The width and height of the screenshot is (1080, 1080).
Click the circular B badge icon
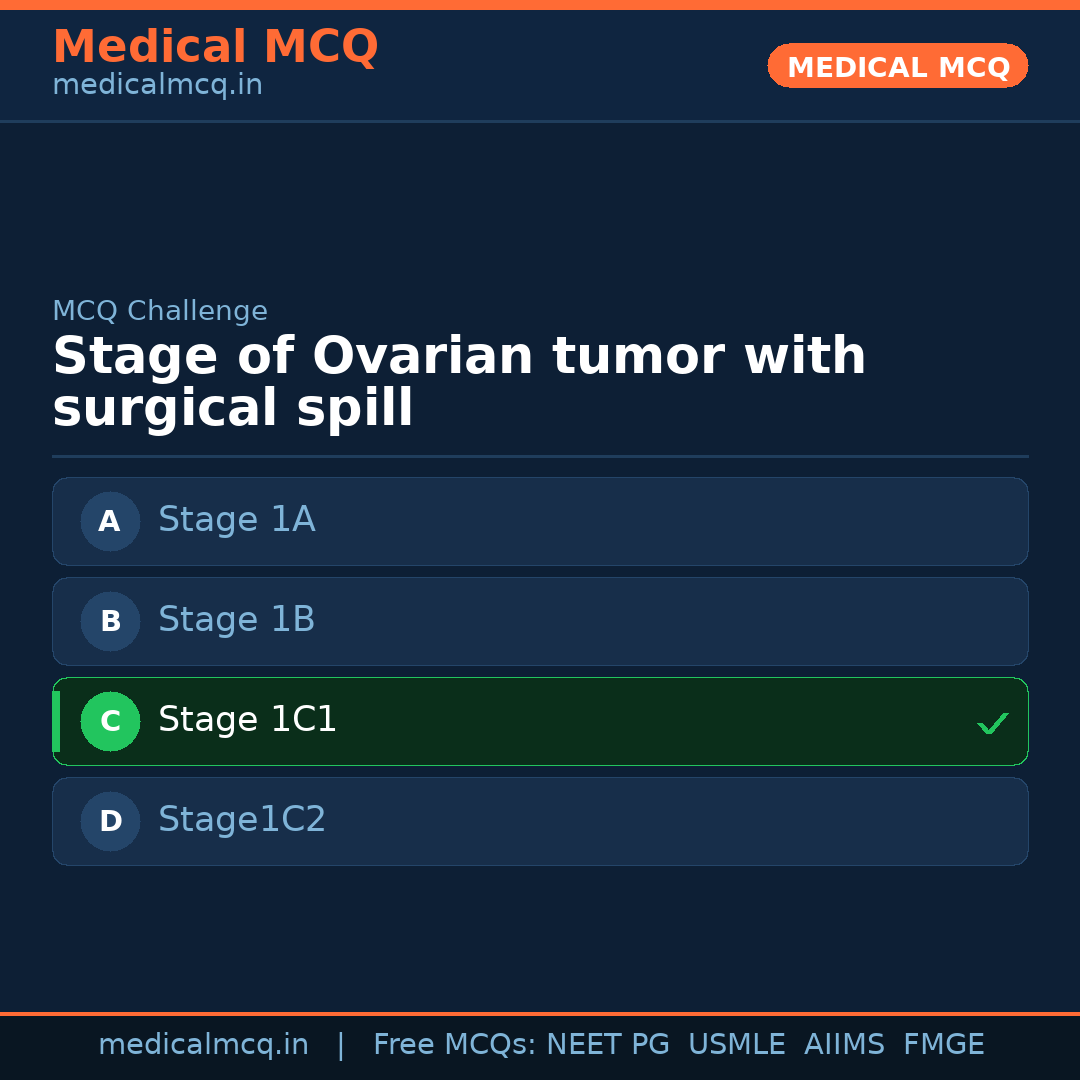(110, 621)
